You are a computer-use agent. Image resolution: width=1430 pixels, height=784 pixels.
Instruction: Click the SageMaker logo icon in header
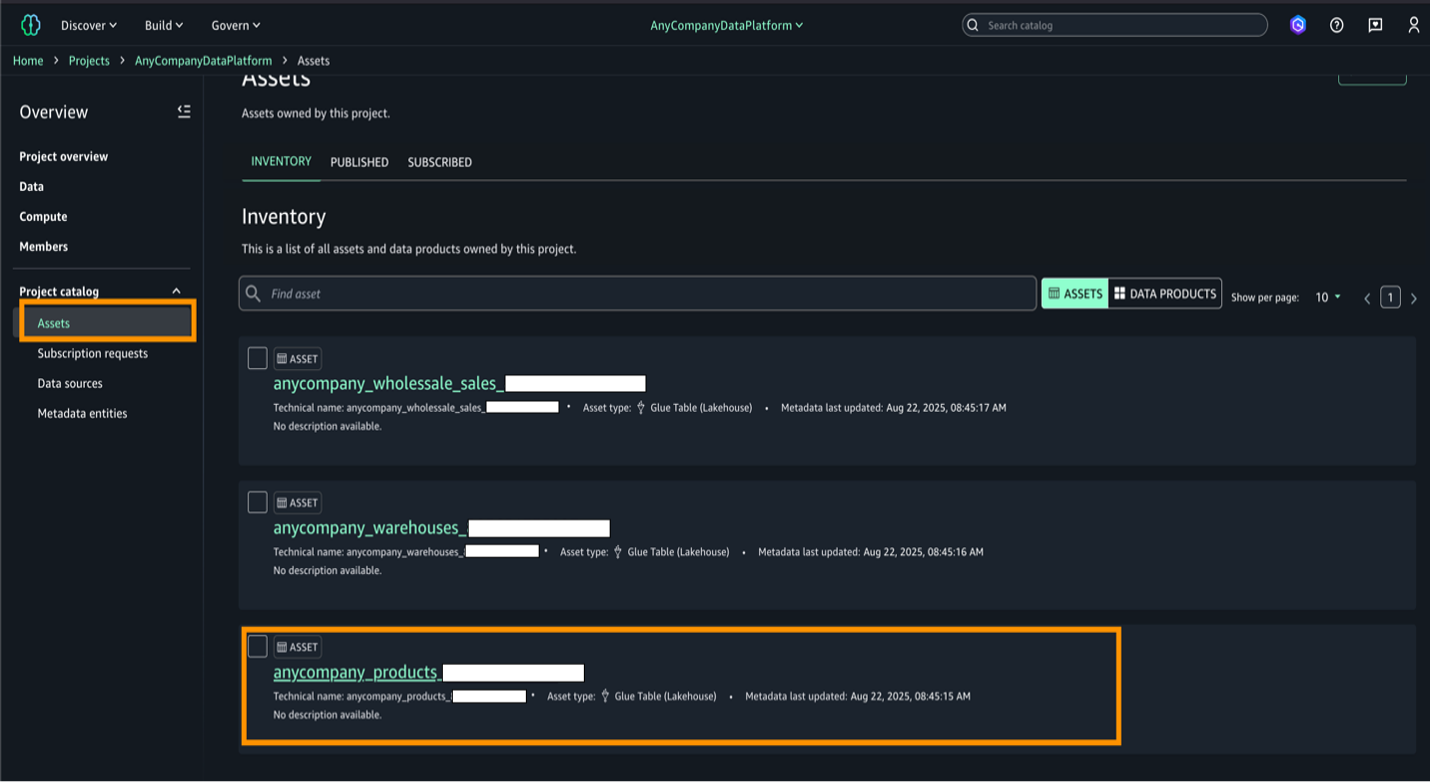[31, 25]
